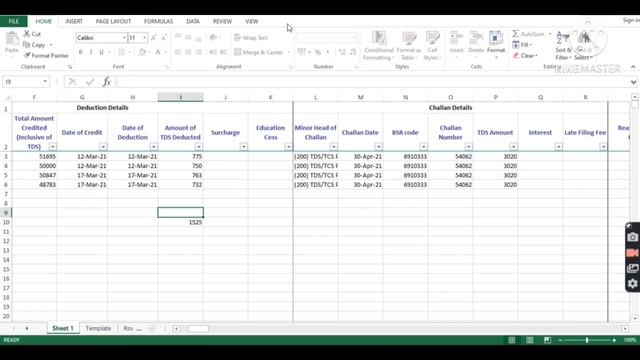640x360 pixels.
Task: Open the recorder settings gear
Action: [x=632, y=283]
